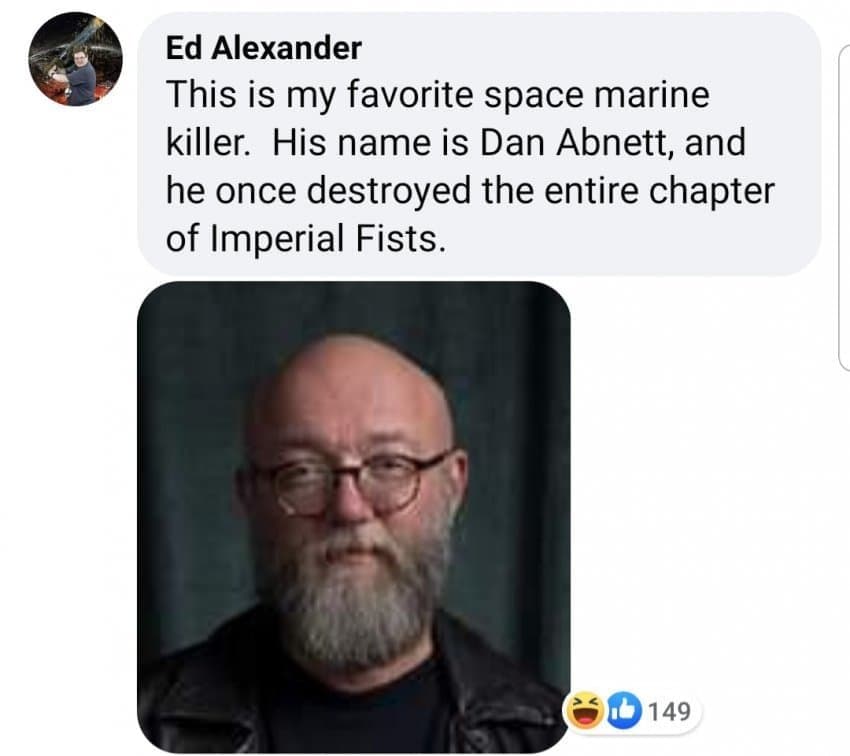Select the comment bubble about space marine killer
The width and height of the screenshot is (850, 756).
(x=479, y=144)
